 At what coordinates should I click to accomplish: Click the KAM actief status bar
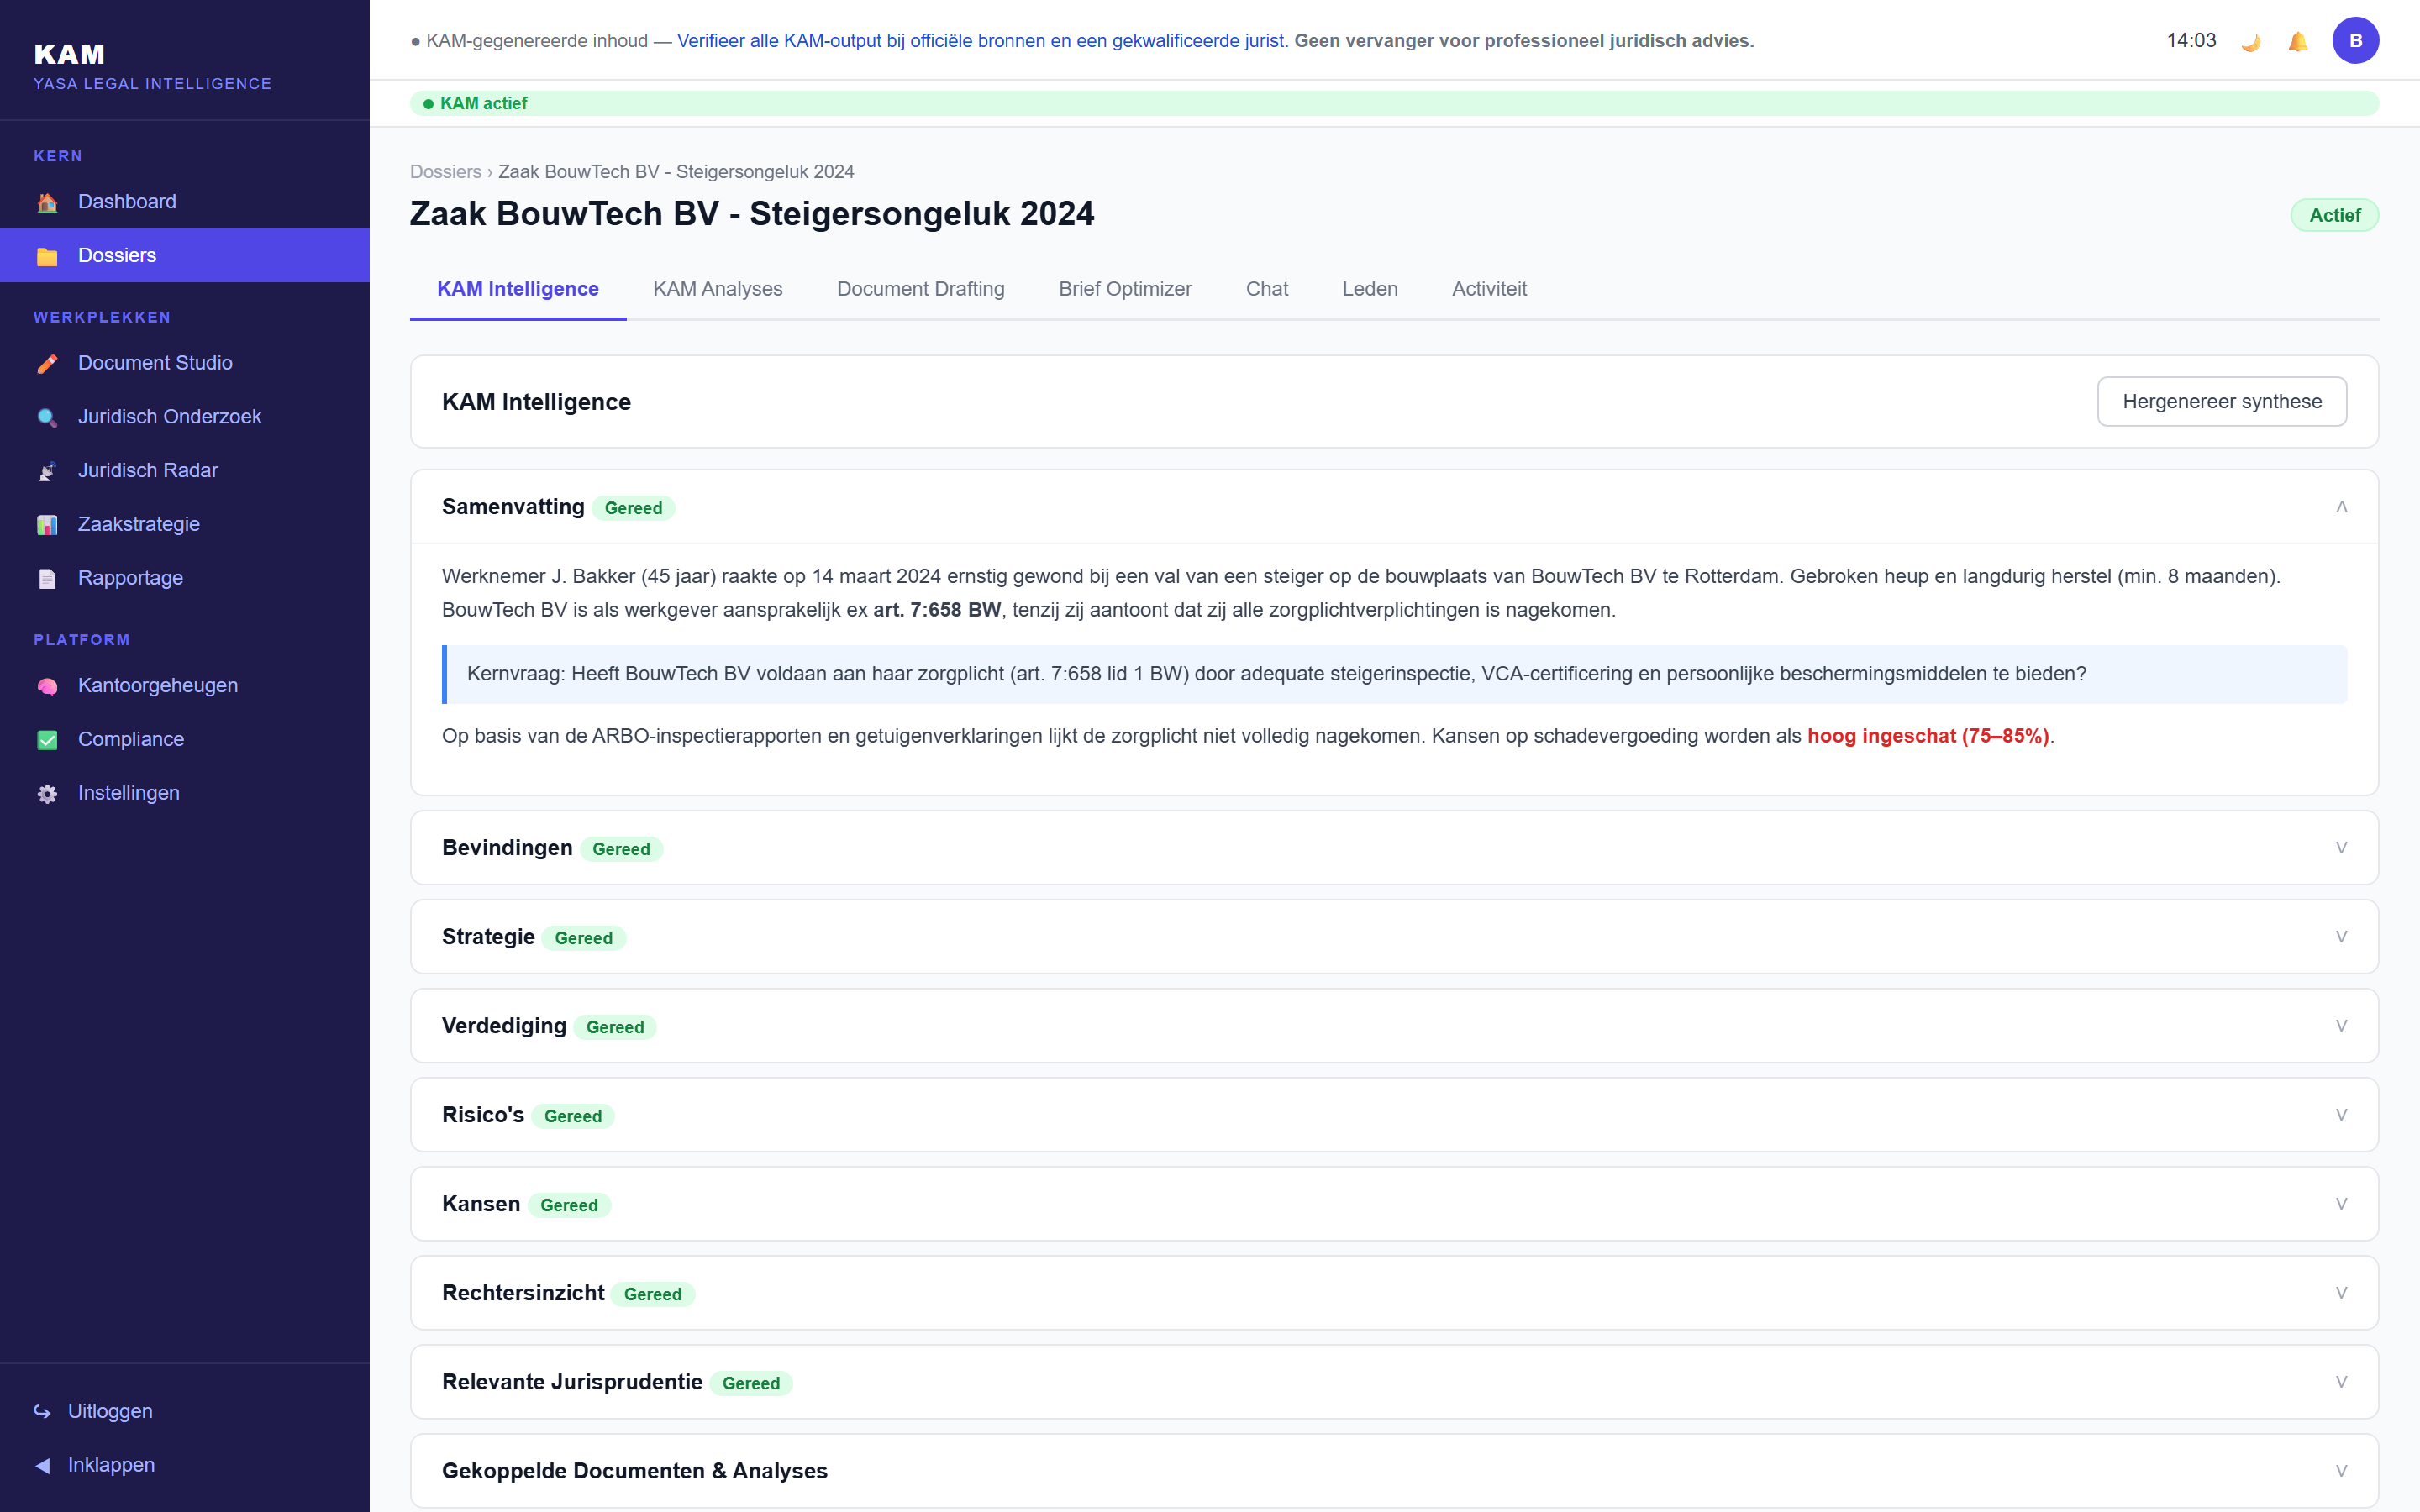(1394, 104)
